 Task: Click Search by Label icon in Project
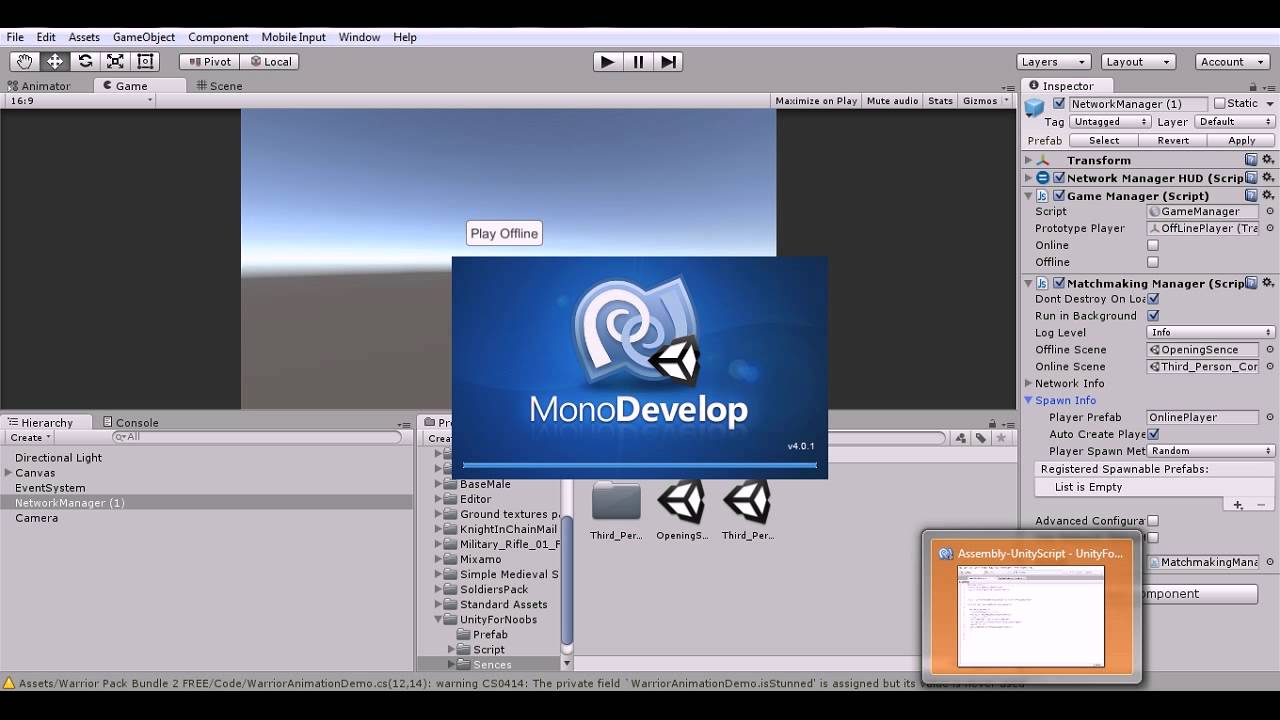(981, 438)
